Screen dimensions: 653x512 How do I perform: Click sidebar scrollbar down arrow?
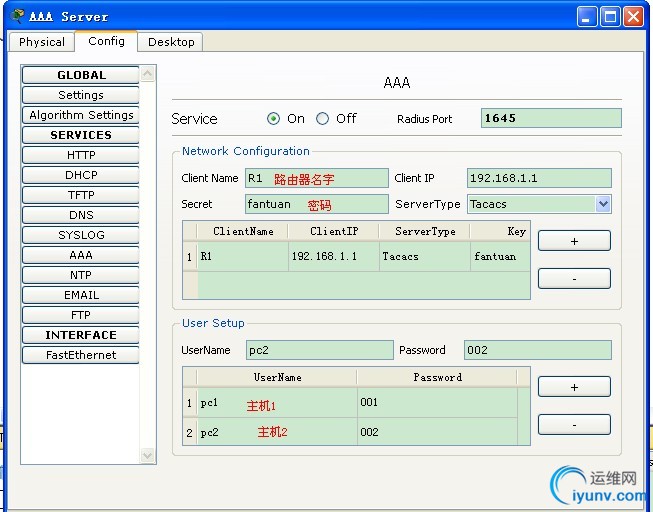tap(147, 455)
